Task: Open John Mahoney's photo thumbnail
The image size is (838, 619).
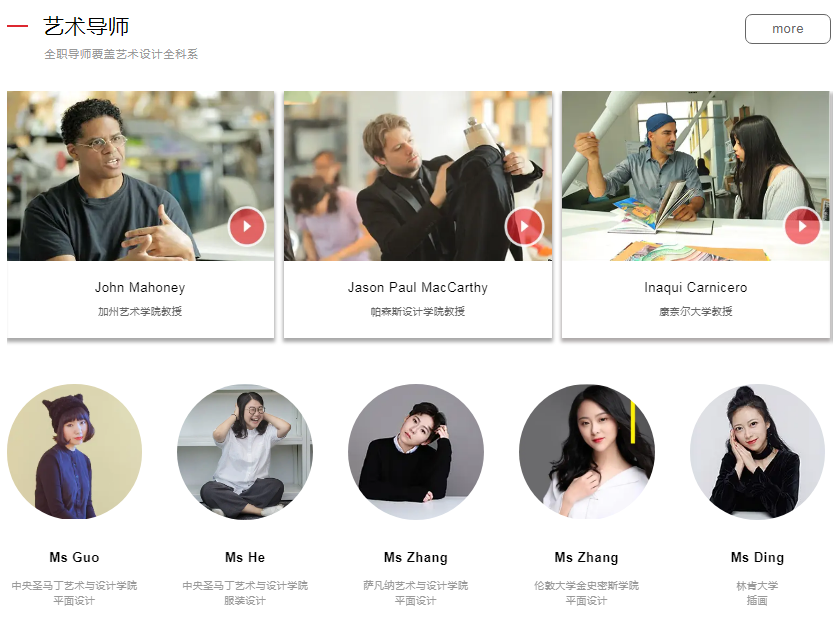Action: click(141, 176)
